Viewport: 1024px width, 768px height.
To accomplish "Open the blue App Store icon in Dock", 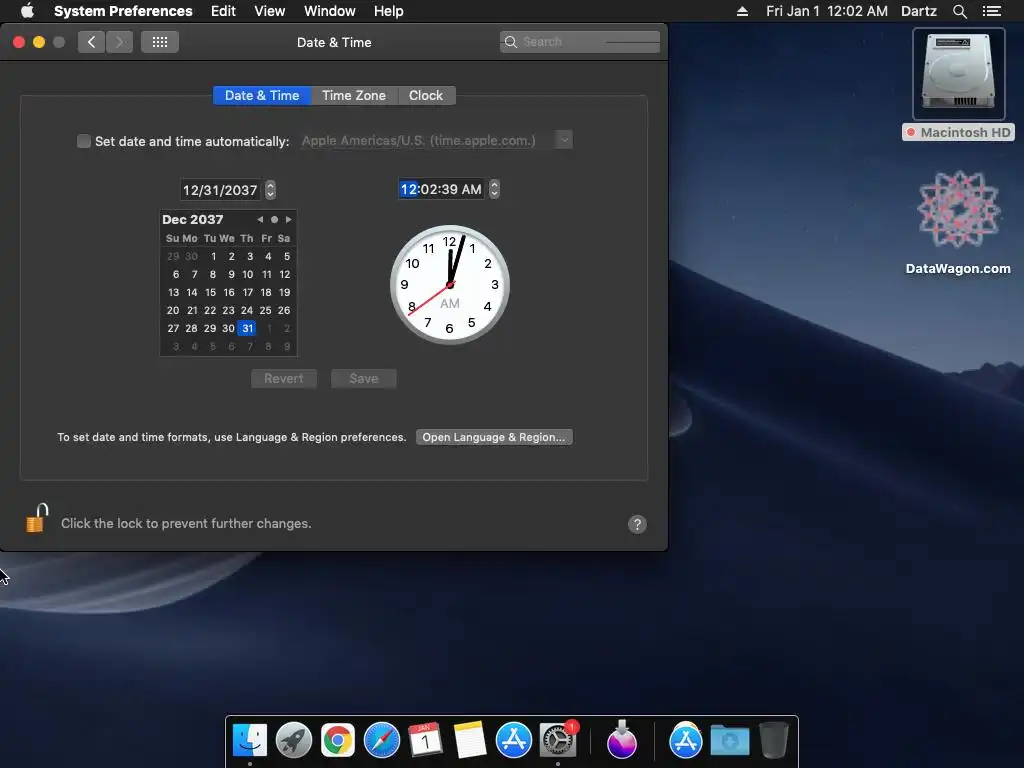I will (513, 740).
